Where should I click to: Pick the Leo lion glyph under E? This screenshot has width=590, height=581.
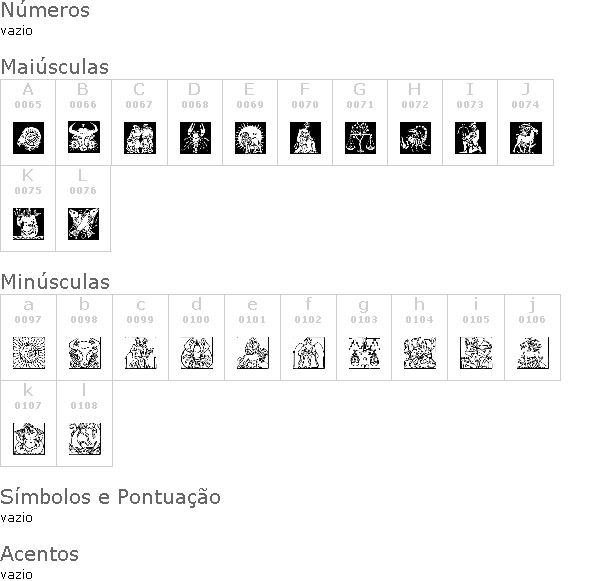[250, 138]
